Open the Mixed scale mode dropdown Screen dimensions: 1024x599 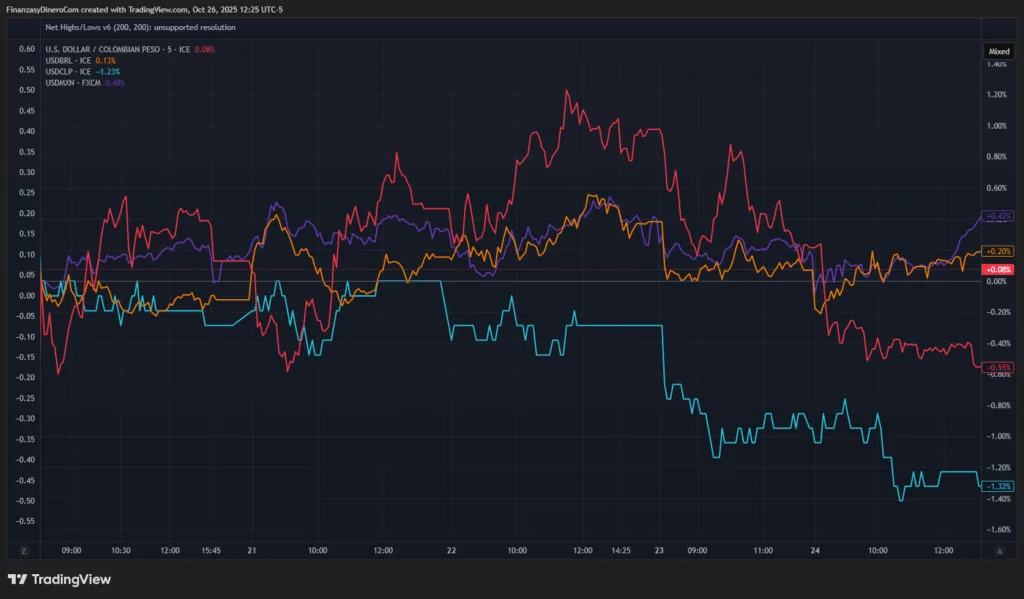(x=998, y=49)
